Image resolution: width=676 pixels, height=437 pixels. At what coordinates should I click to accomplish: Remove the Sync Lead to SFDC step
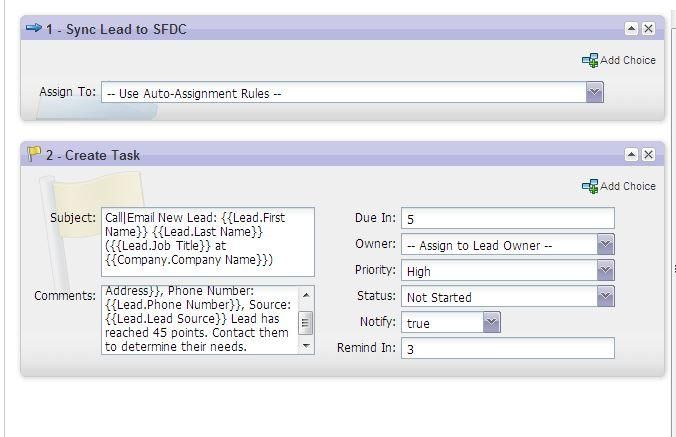(x=648, y=29)
